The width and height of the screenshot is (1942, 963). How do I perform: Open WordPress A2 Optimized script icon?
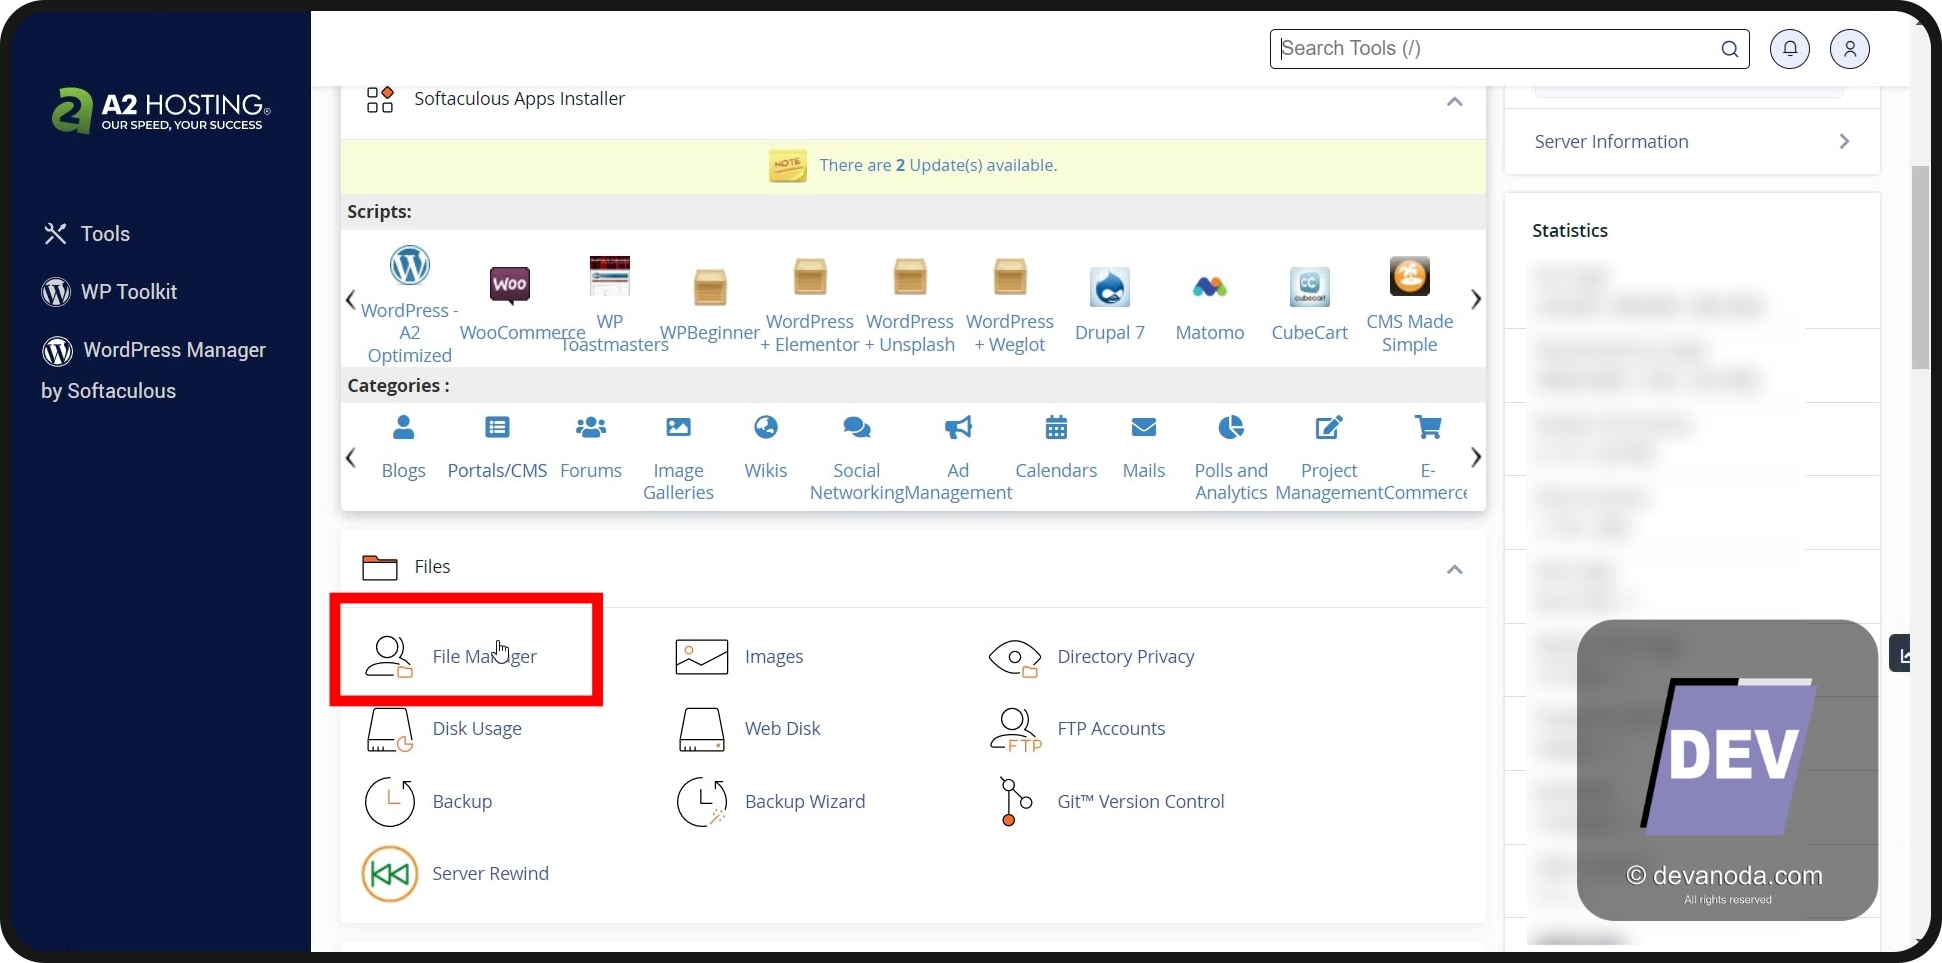click(x=409, y=265)
